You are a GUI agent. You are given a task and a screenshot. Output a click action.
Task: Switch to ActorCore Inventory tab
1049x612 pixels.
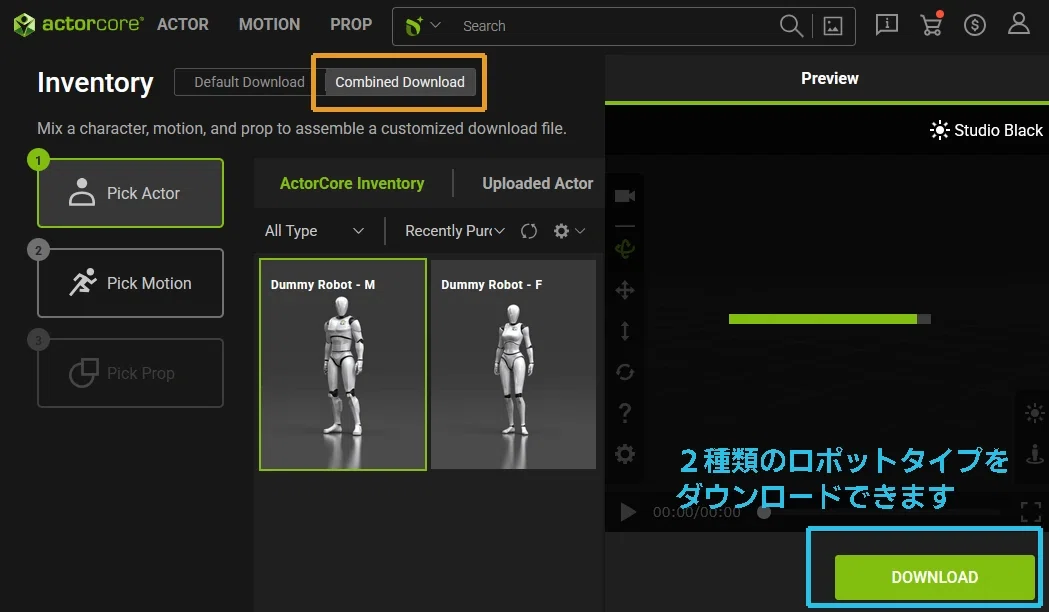coord(352,183)
